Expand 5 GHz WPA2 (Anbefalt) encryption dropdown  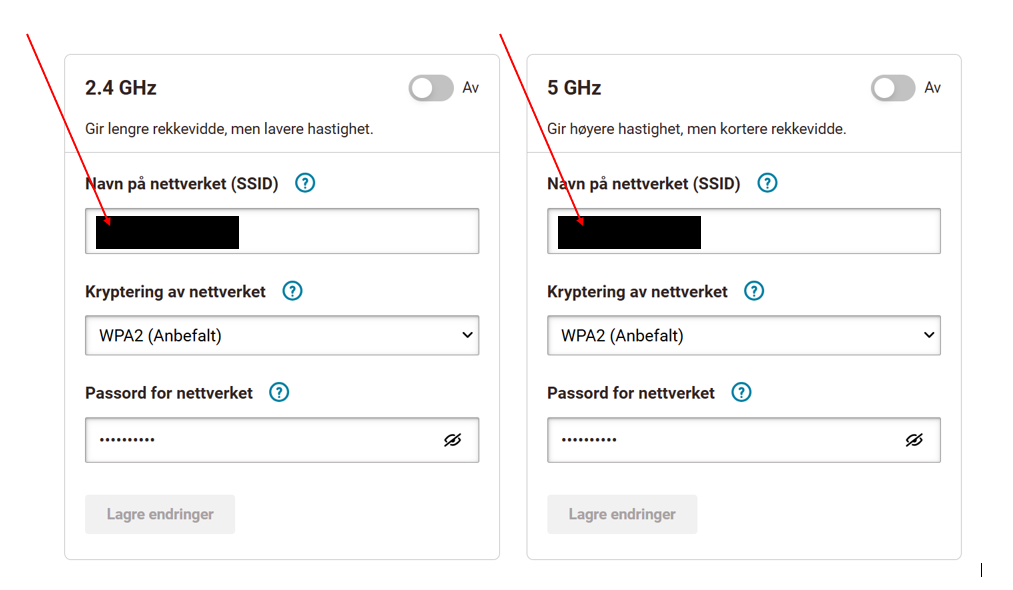tap(744, 335)
